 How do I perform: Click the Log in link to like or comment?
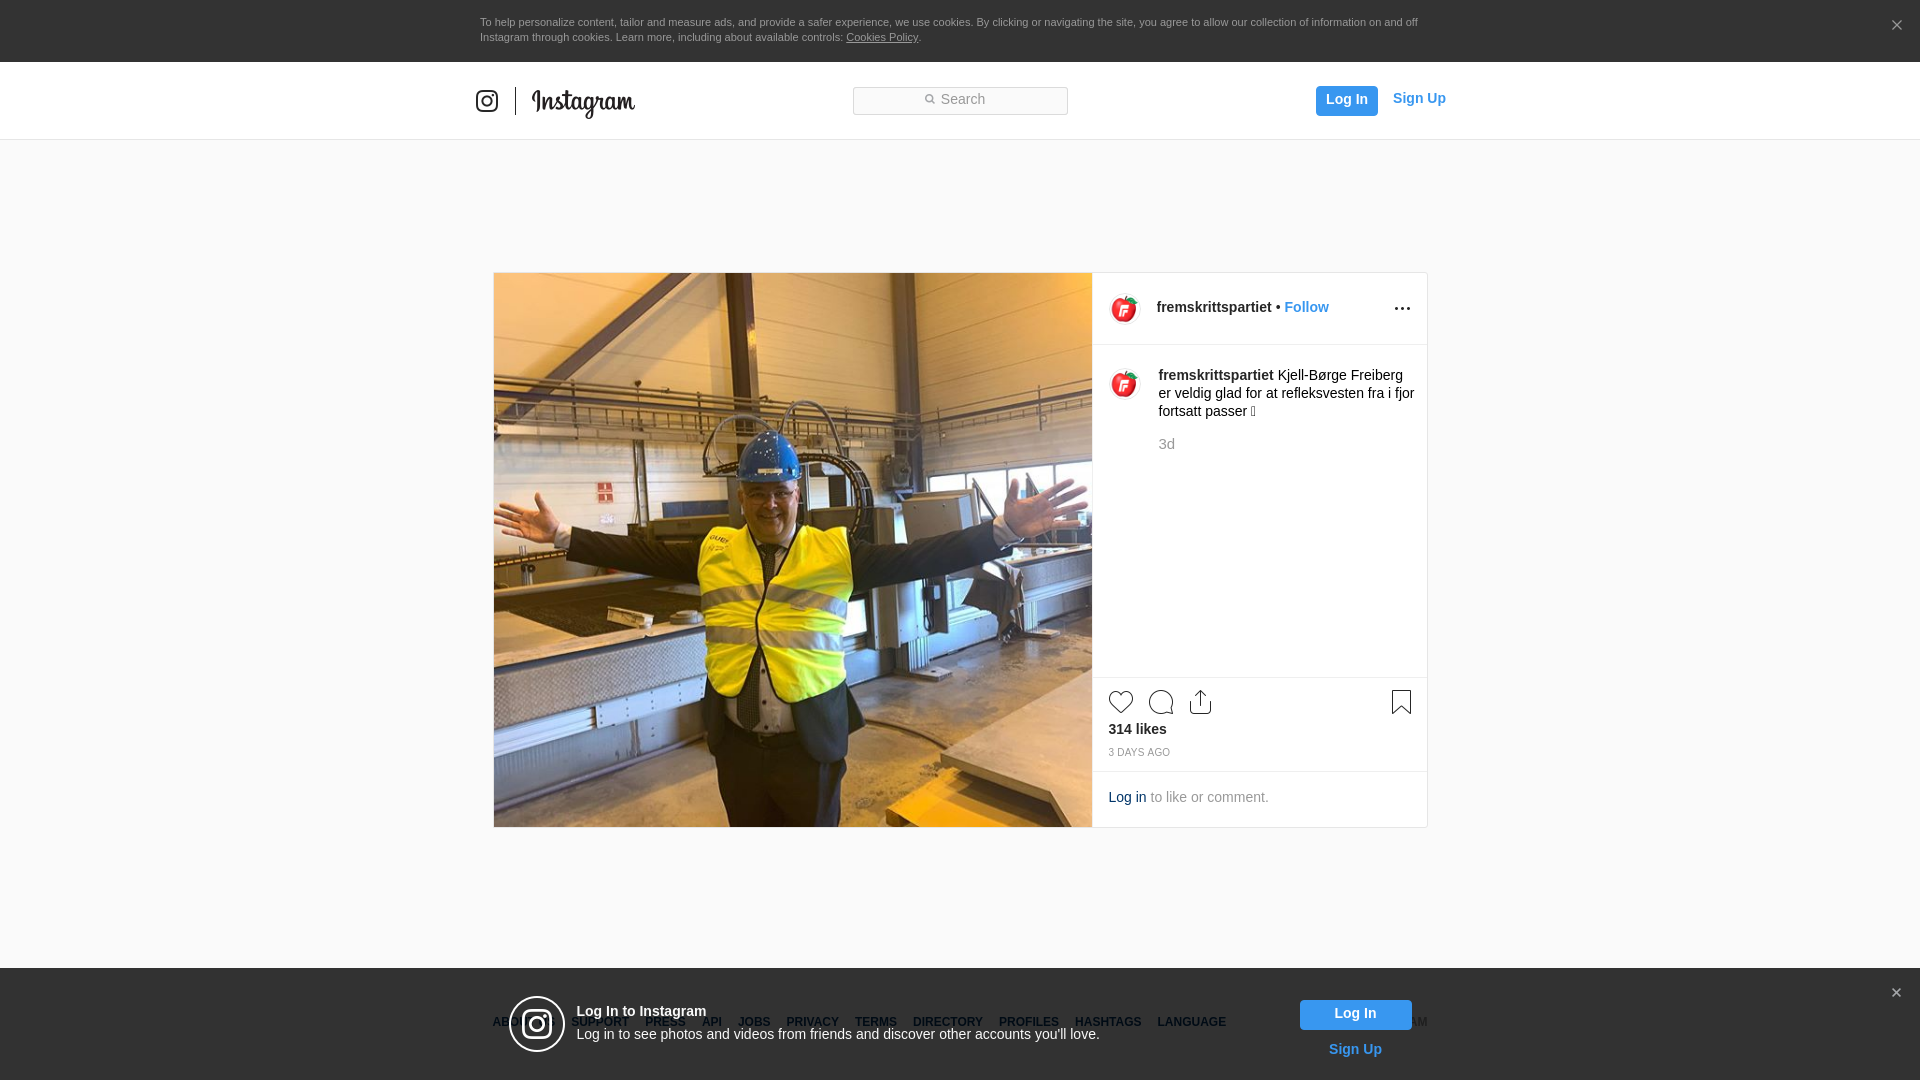[1127, 797]
